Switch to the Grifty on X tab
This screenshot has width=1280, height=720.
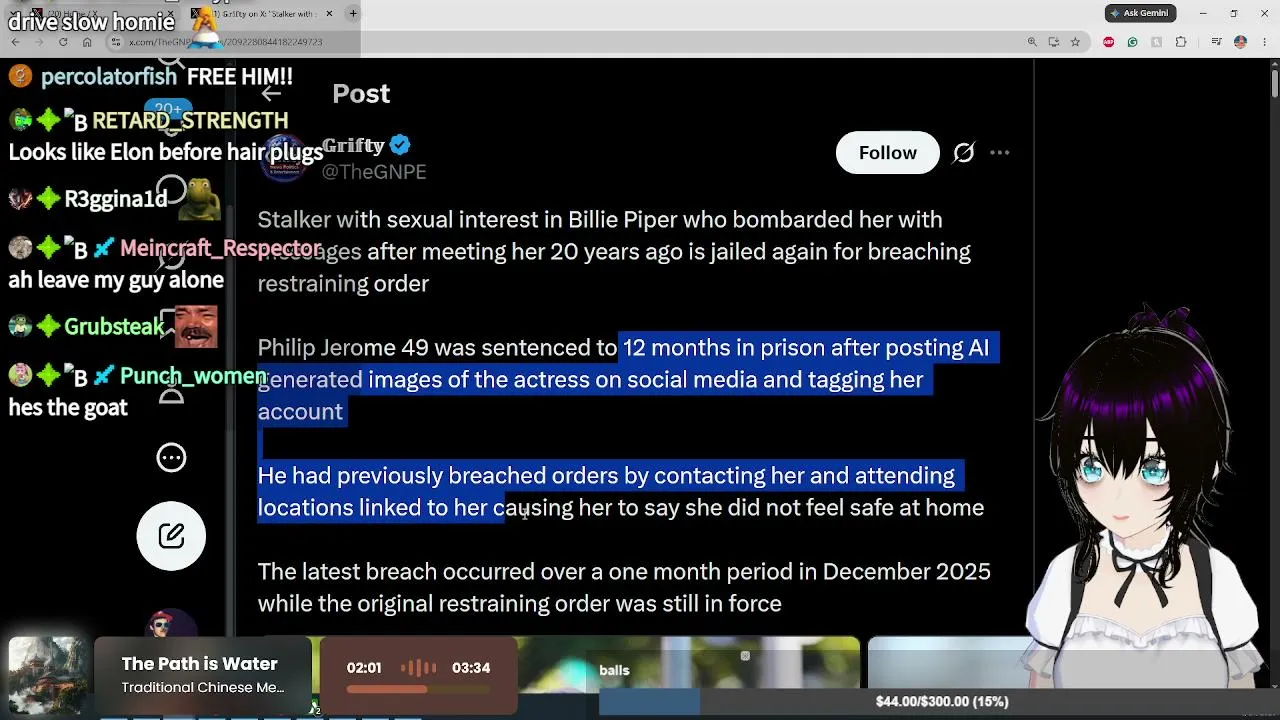tap(262, 14)
